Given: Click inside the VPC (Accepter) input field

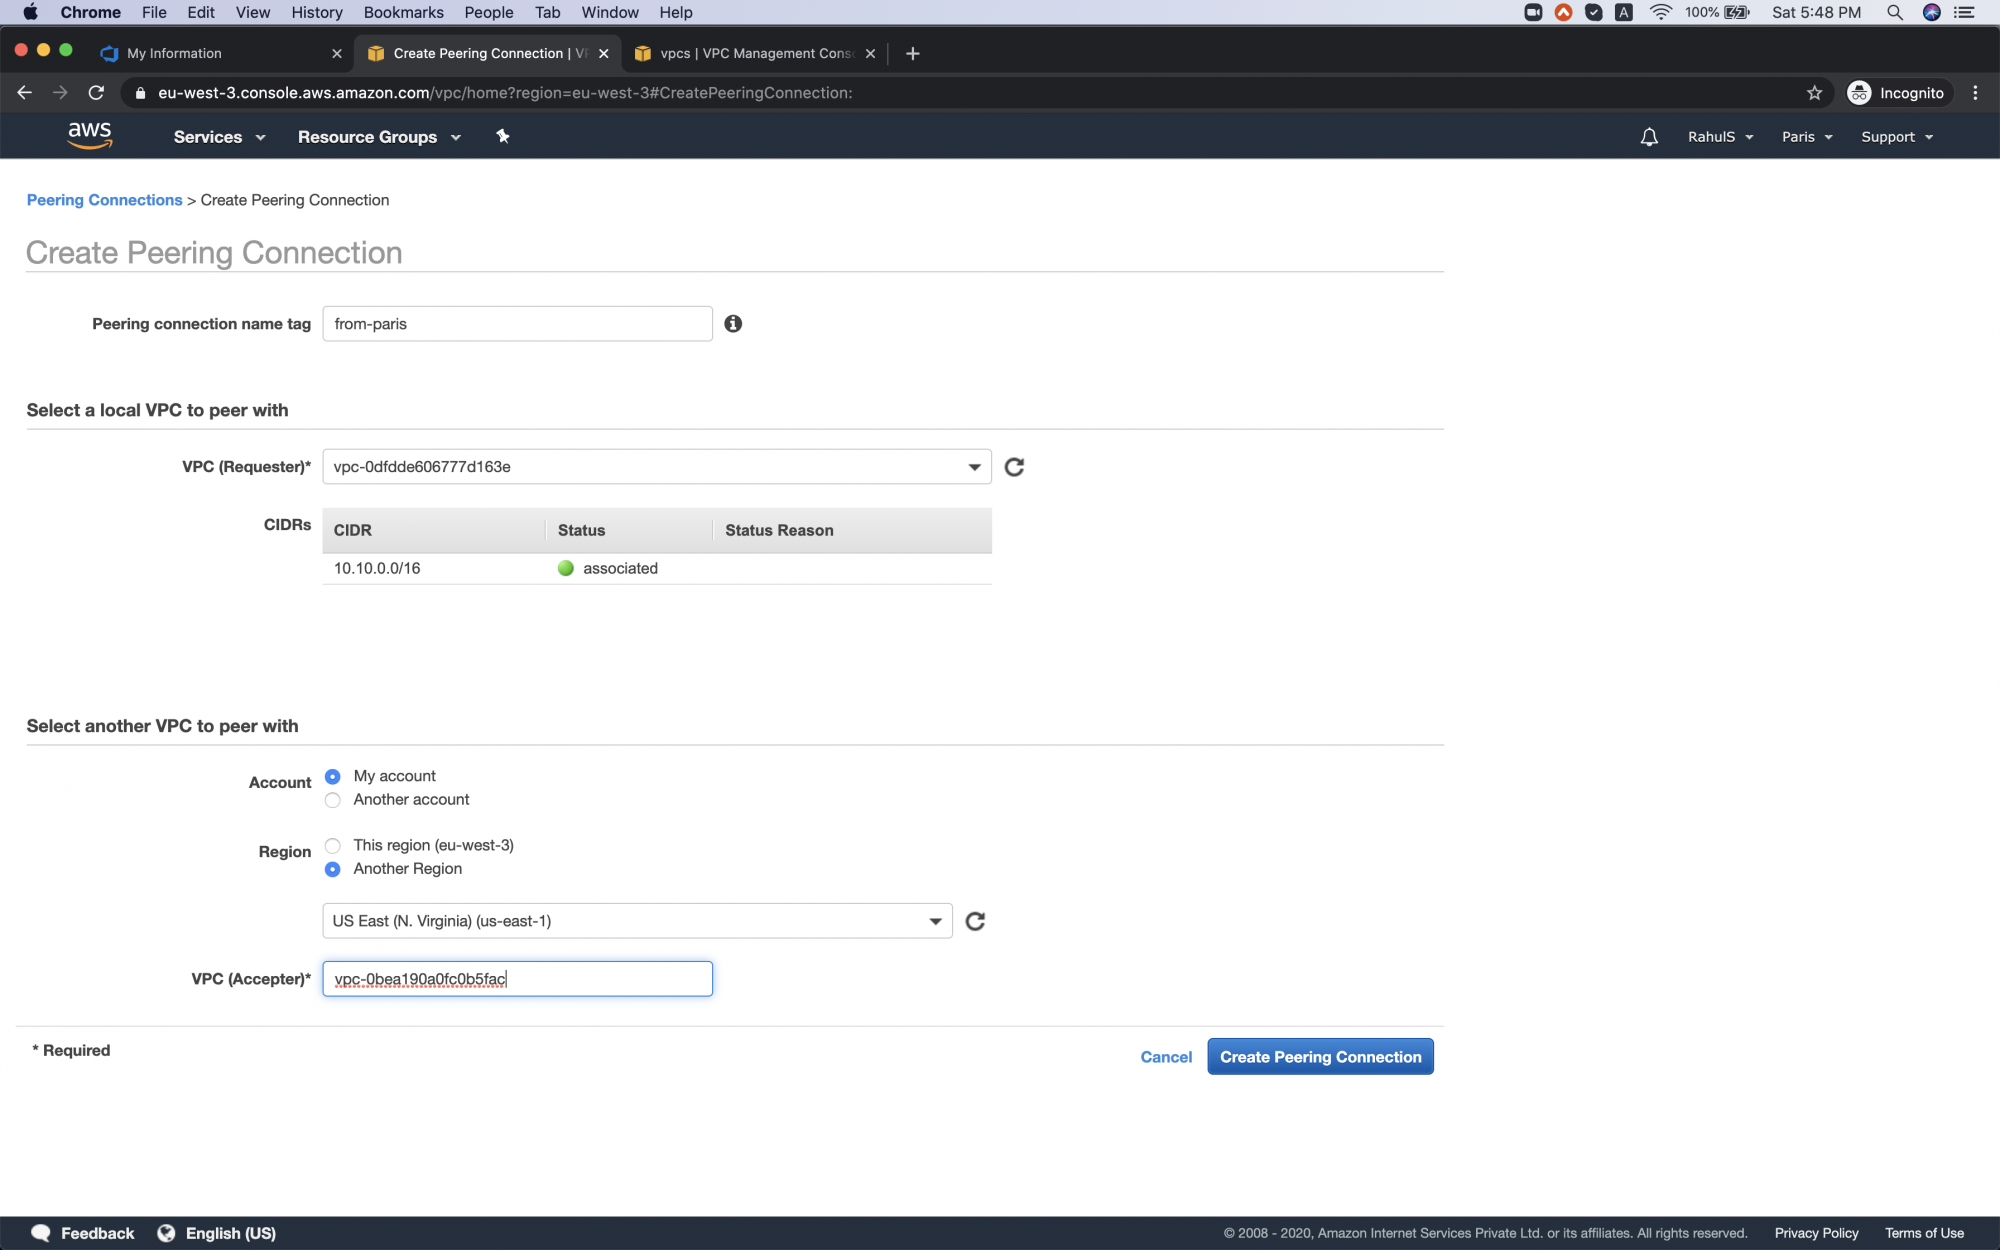Looking at the screenshot, I should coord(517,978).
